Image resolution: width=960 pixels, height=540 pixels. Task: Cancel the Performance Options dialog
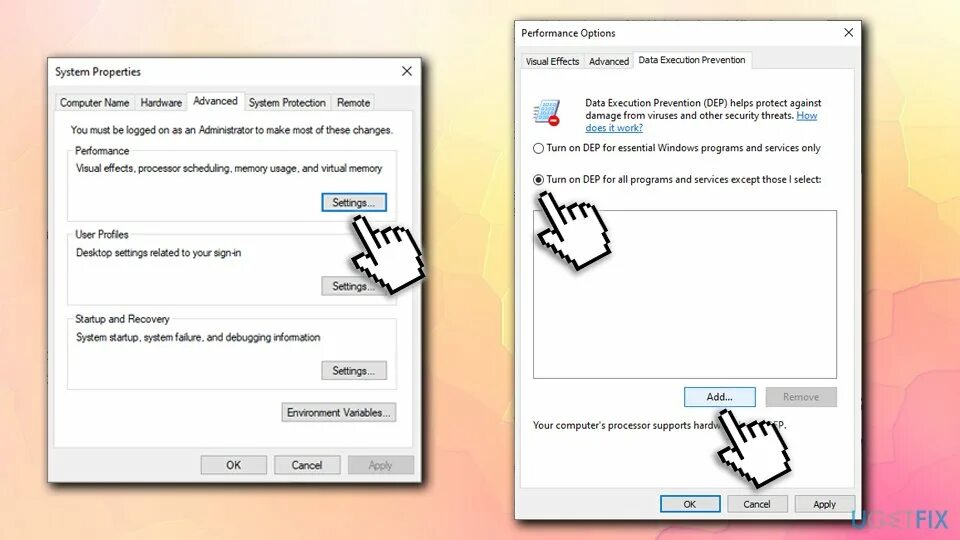757,504
